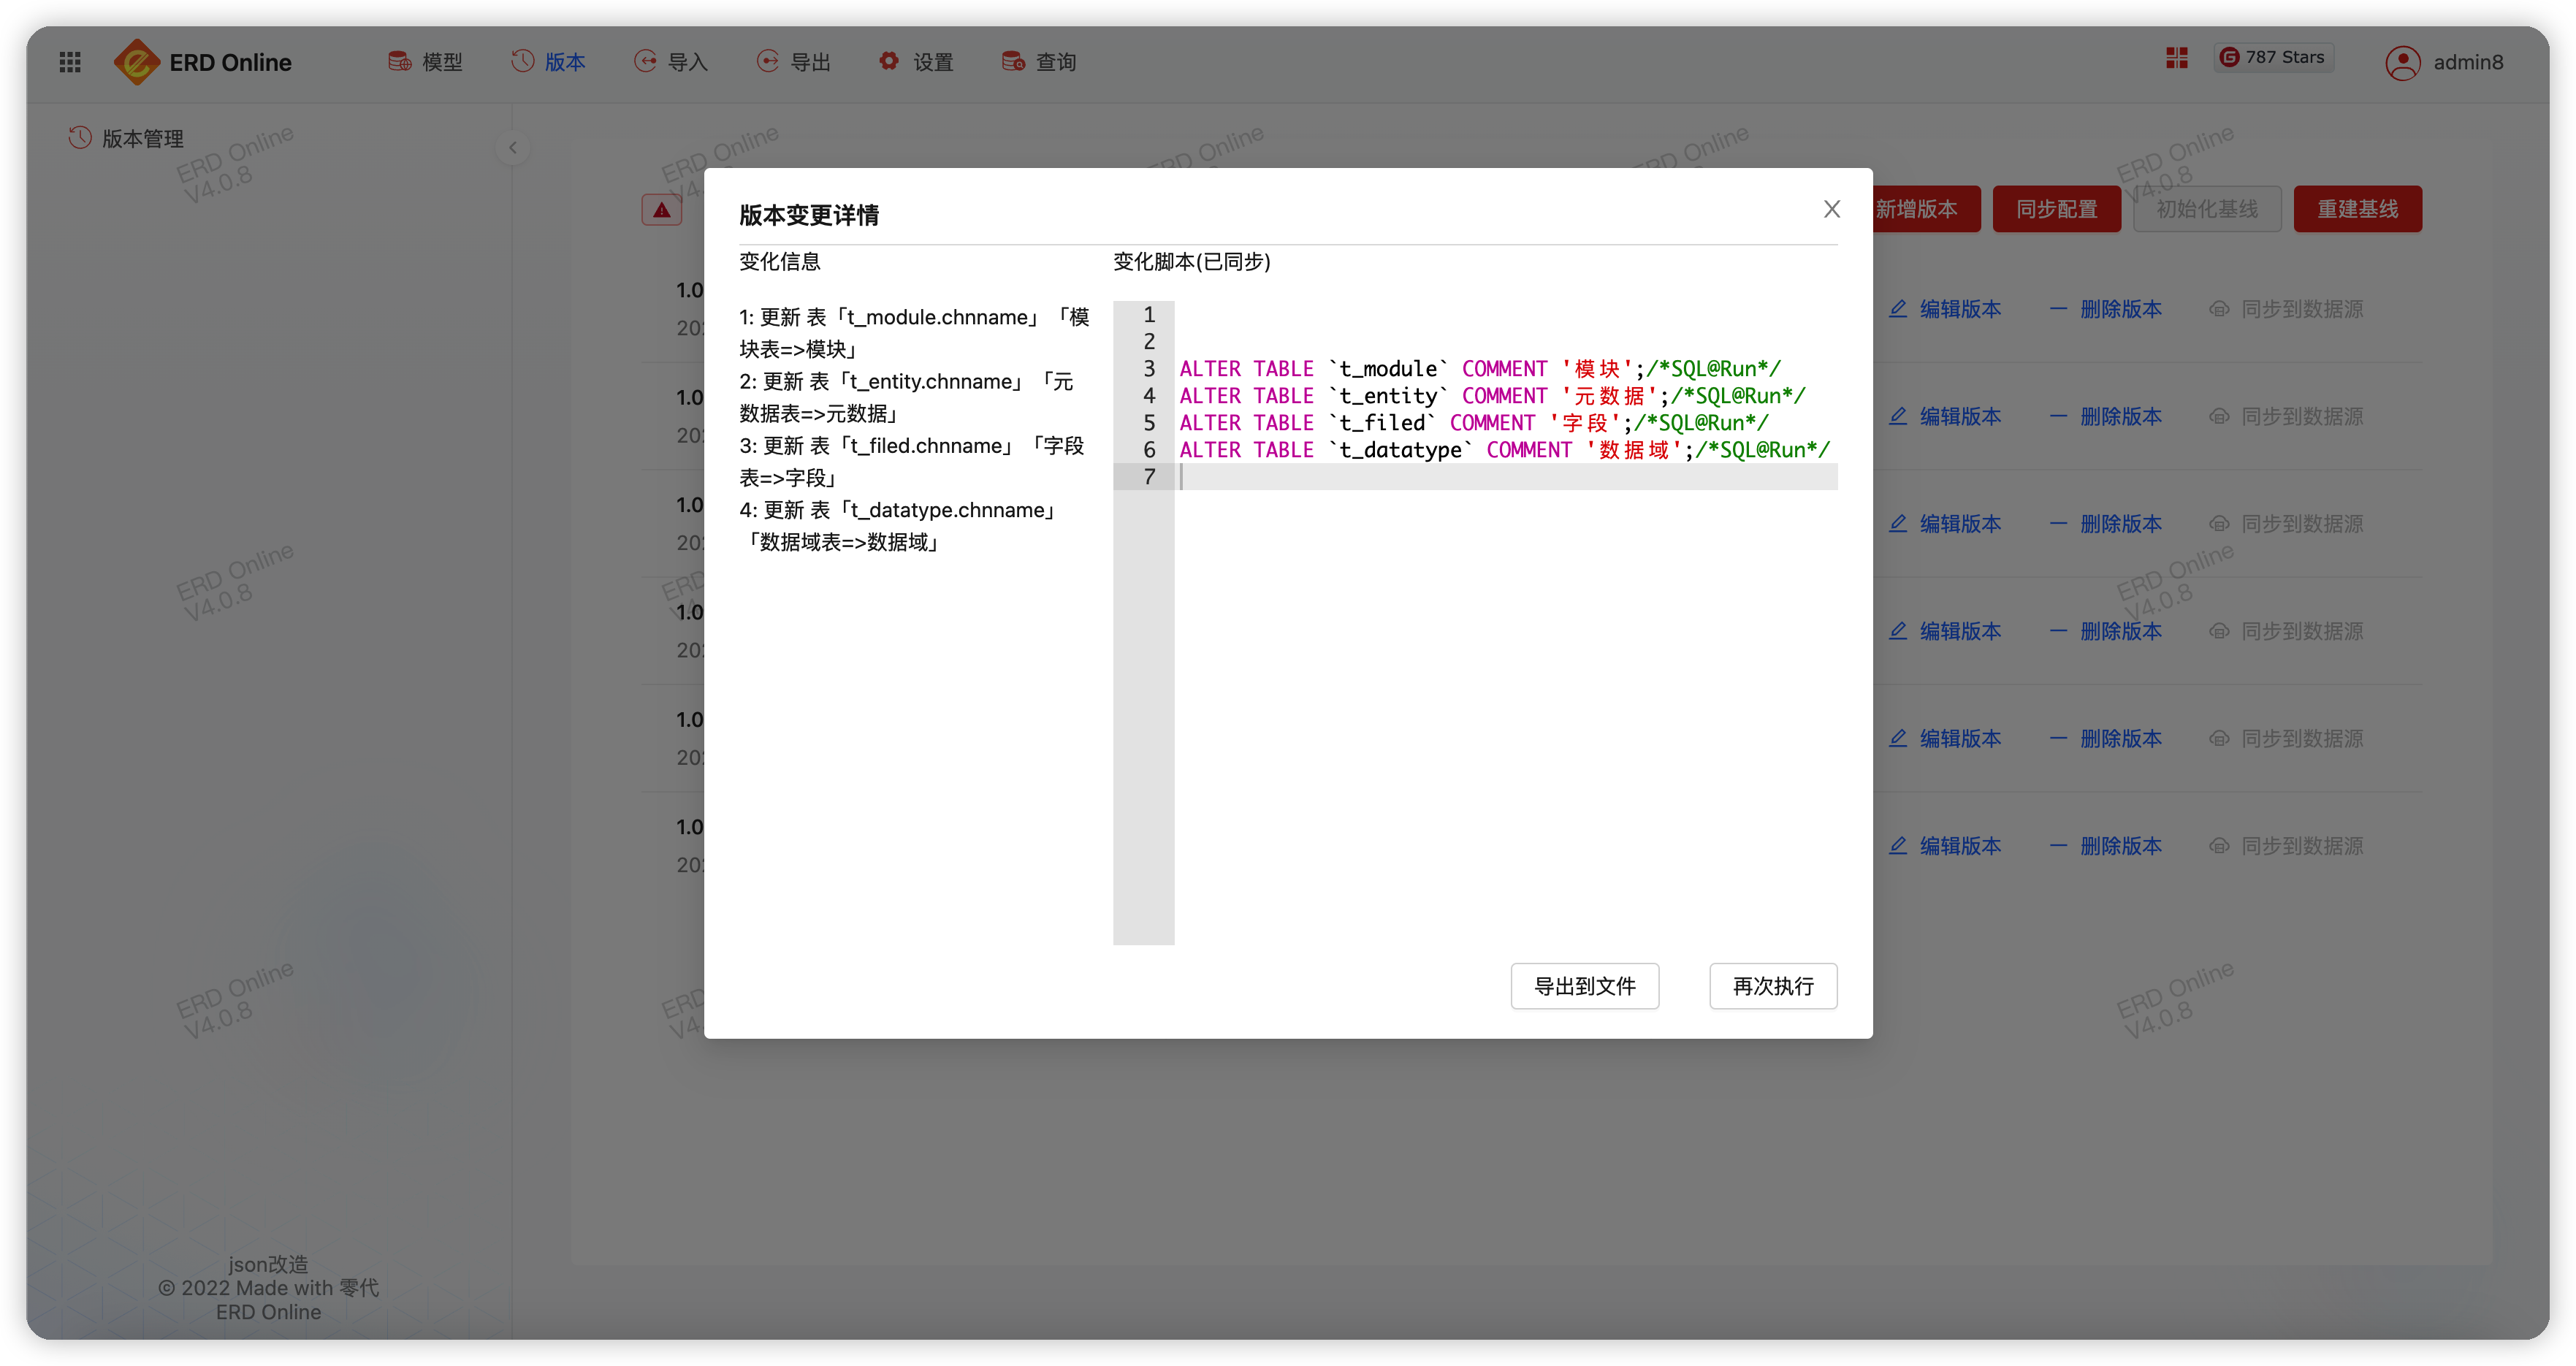
Task: Open the admin8 account name
Action: coord(2468,63)
